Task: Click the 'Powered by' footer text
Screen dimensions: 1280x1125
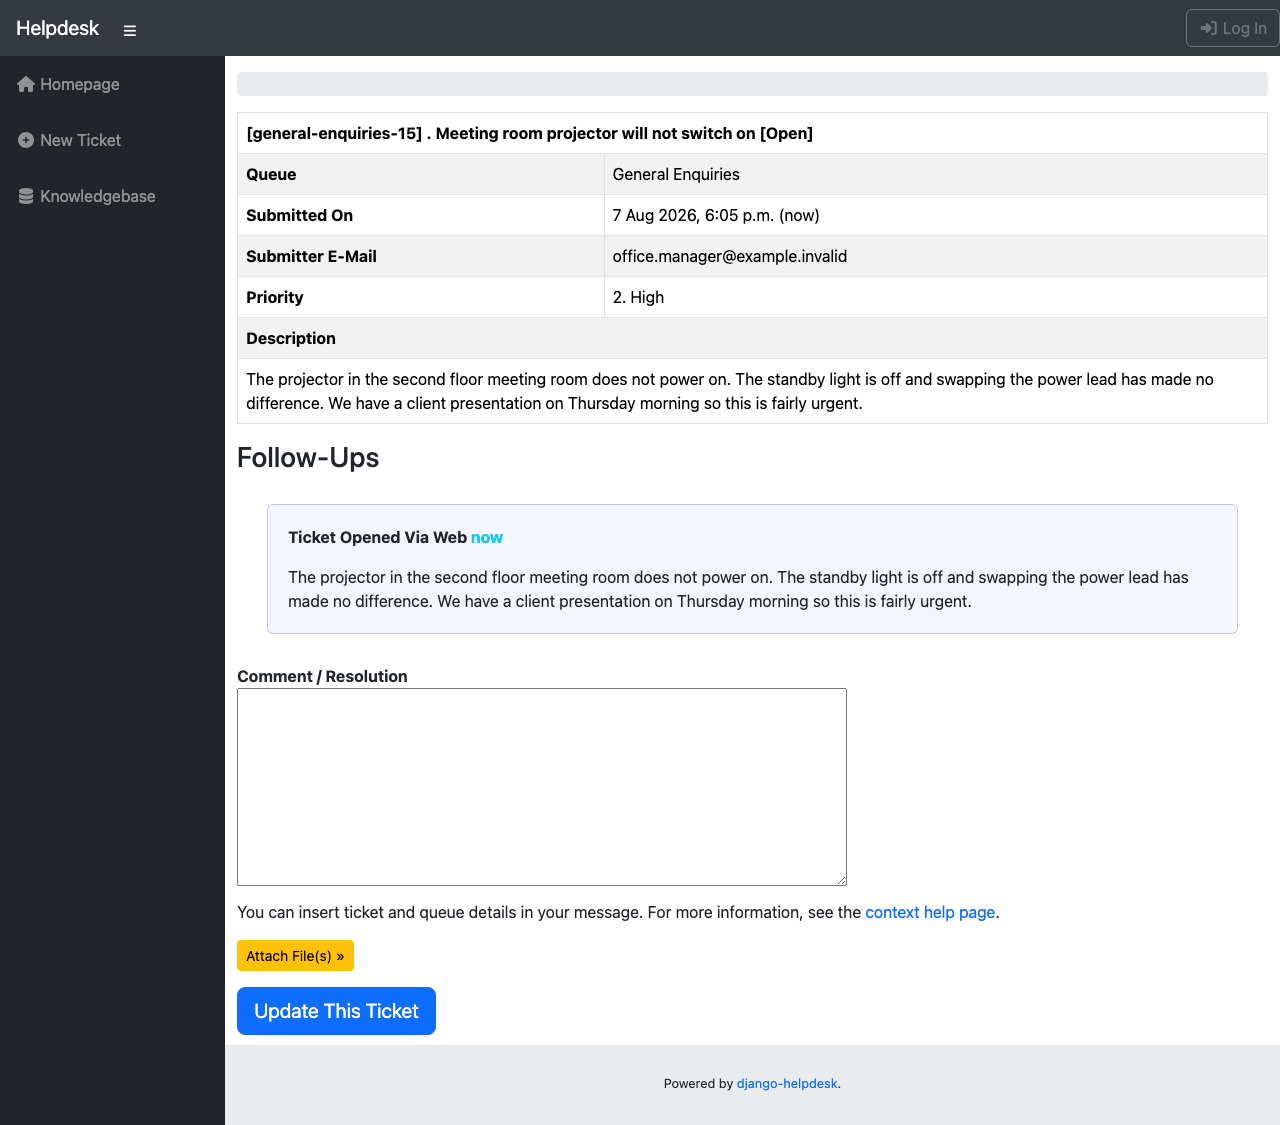Action: pos(698,1083)
